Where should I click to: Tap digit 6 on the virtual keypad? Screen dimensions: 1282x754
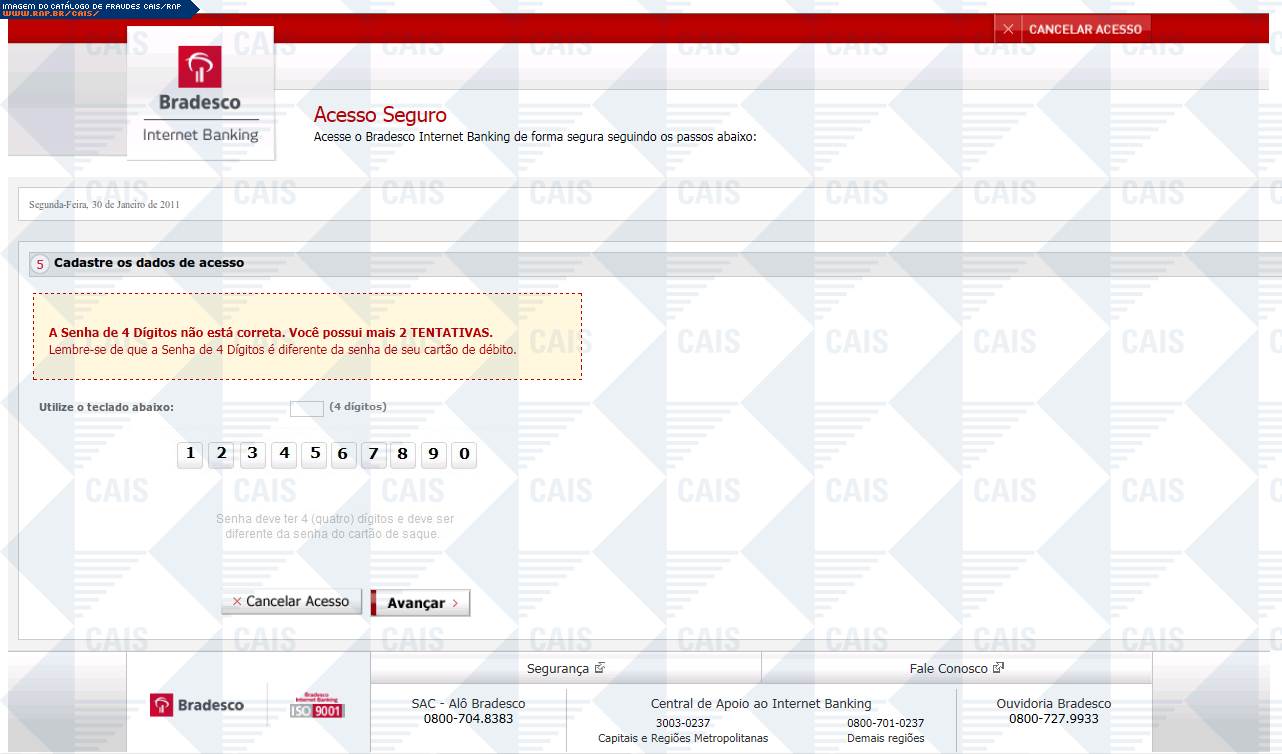(x=342, y=455)
